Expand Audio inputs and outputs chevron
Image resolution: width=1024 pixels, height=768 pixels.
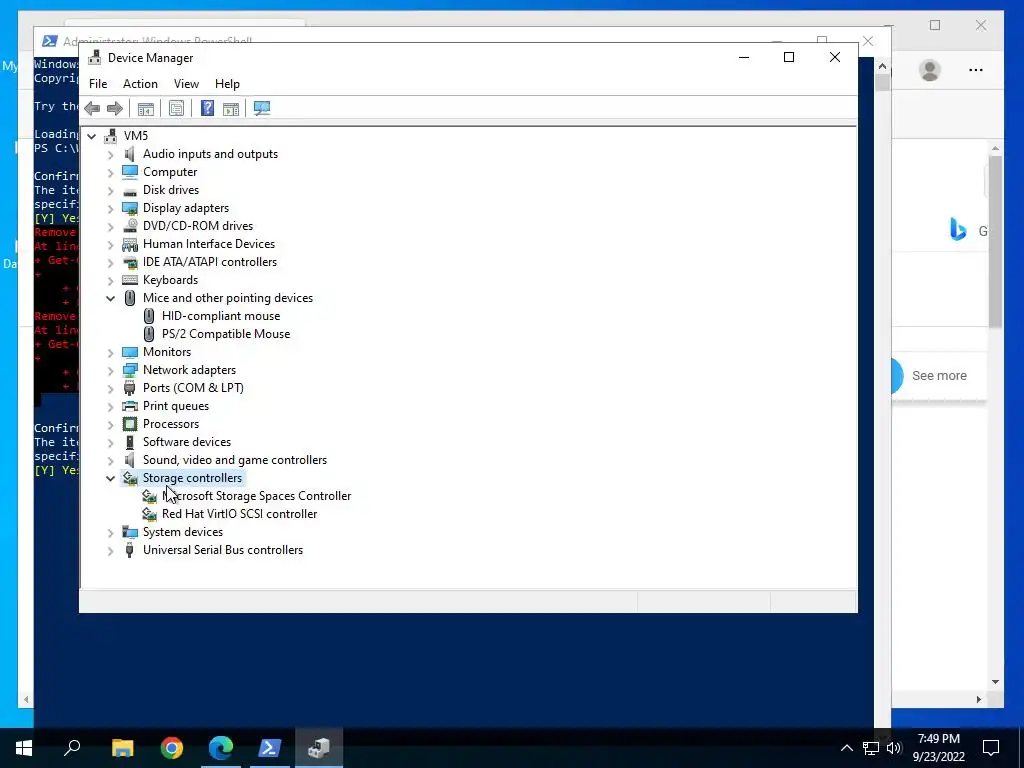pyautogui.click(x=110, y=155)
